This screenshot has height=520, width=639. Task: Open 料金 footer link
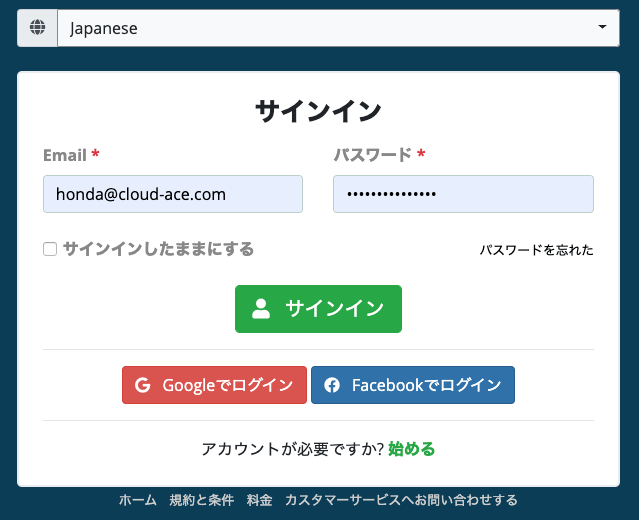pos(259,500)
